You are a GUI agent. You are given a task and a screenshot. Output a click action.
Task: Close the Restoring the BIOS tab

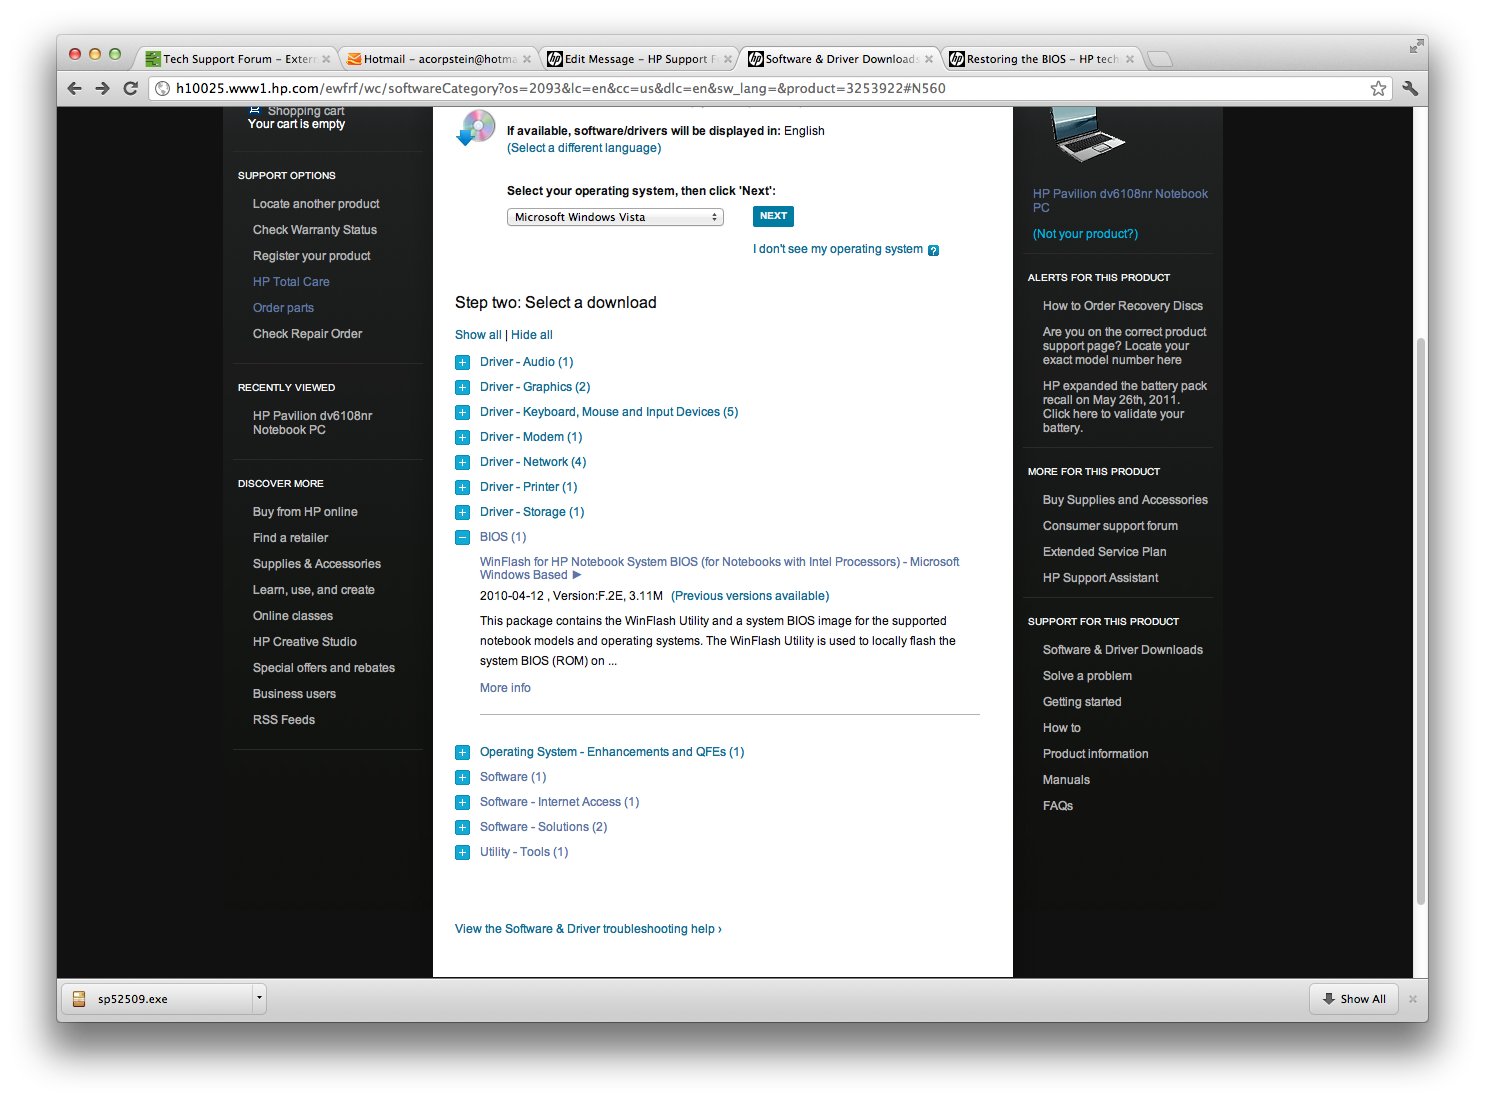click(1130, 59)
